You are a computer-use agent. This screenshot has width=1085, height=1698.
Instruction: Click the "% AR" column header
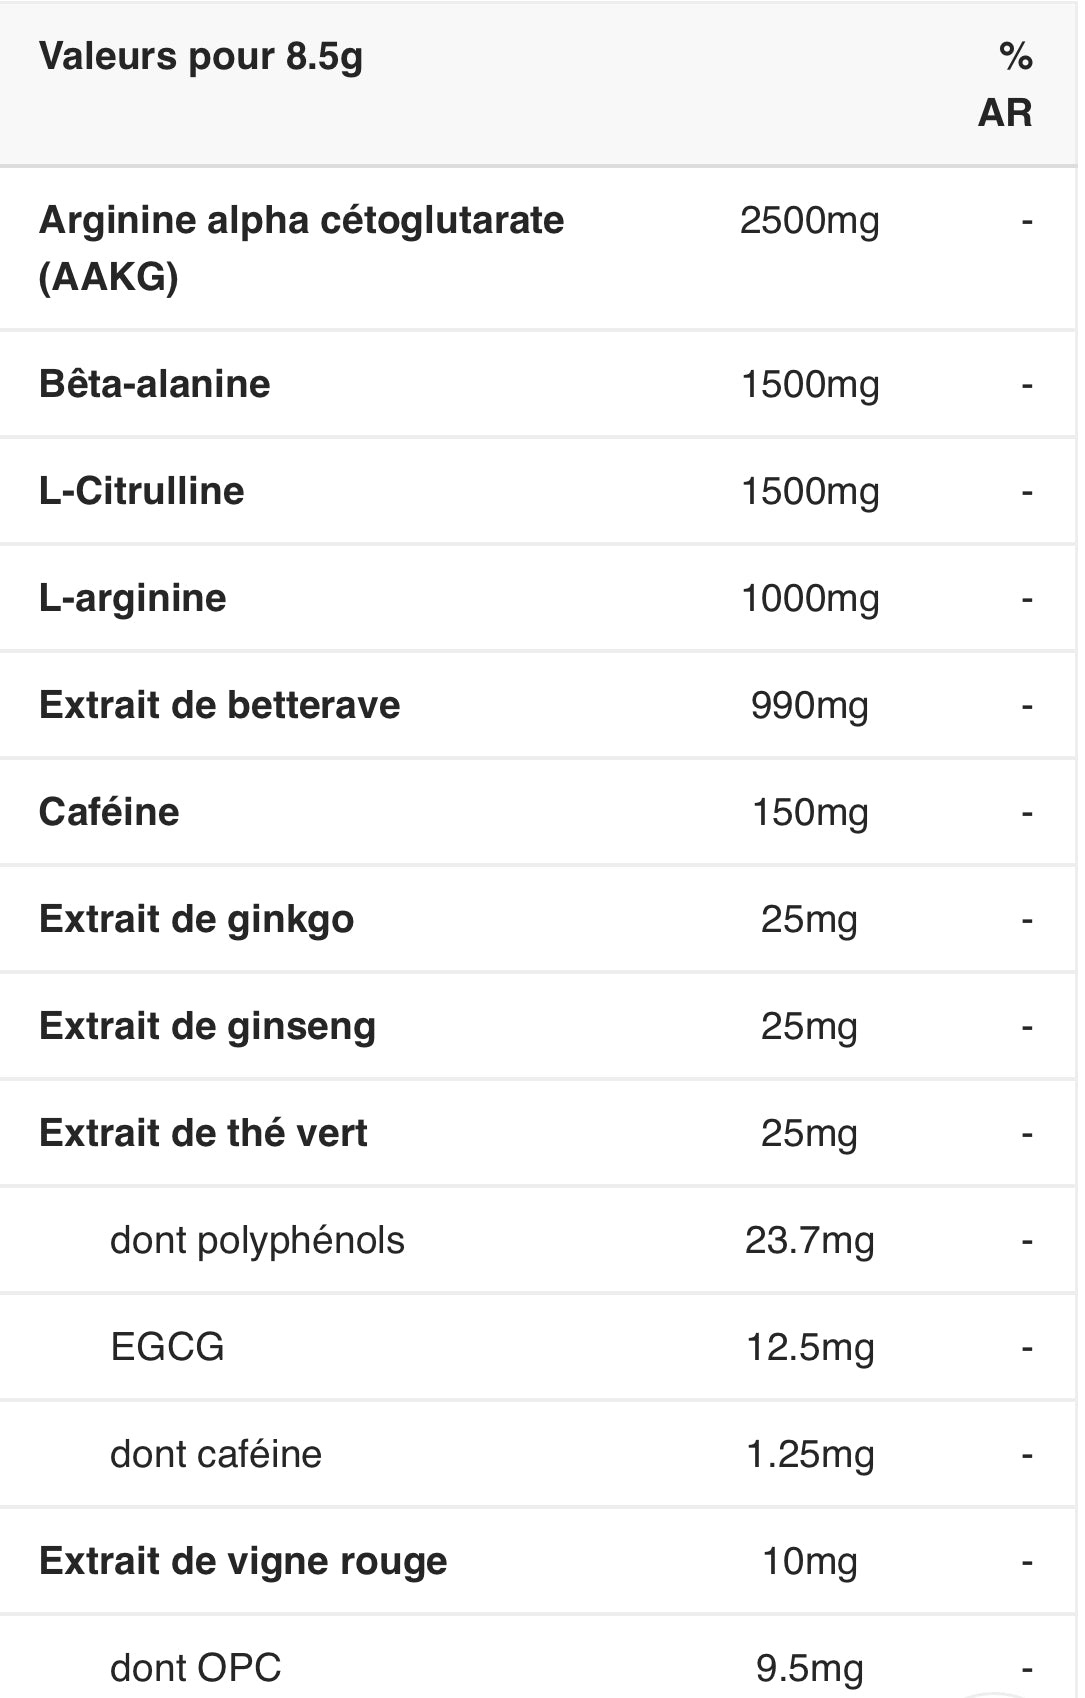click(1006, 84)
